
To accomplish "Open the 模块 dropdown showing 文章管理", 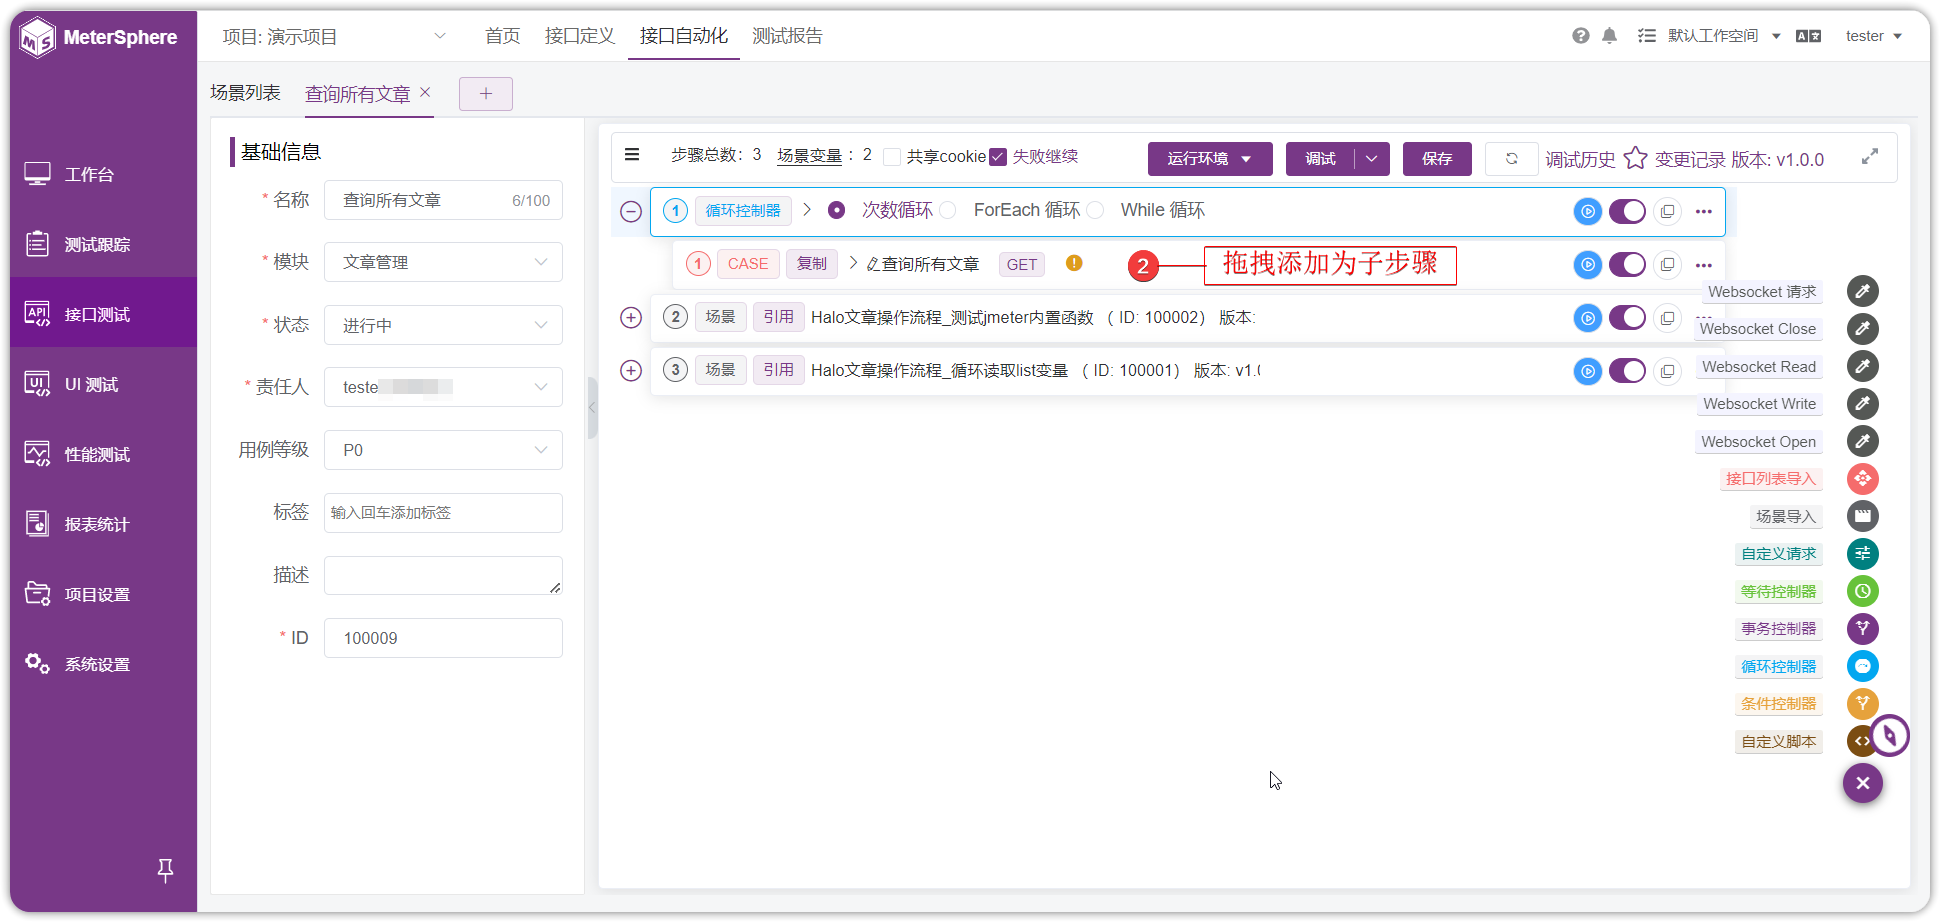I will 443,262.
